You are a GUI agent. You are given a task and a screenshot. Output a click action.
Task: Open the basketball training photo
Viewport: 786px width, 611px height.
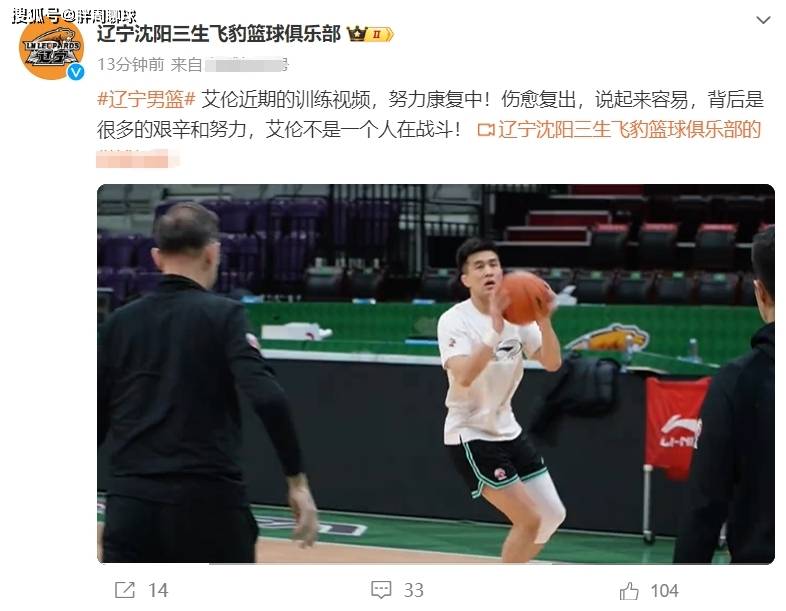coord(436,374)
